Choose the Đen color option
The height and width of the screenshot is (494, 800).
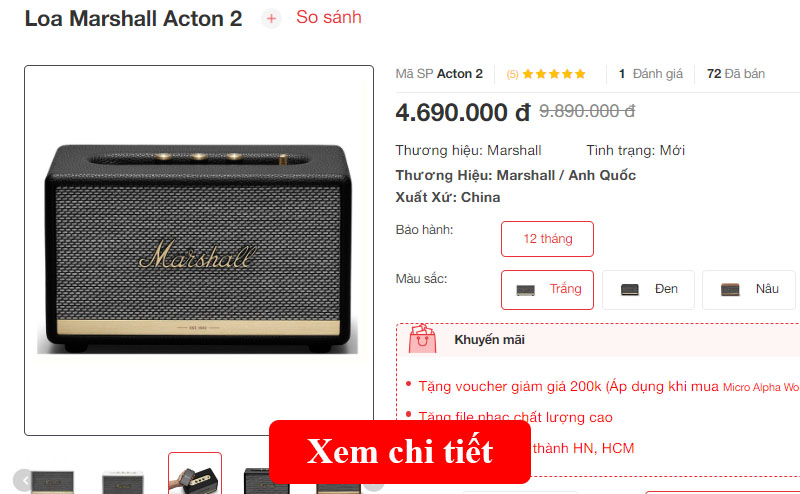[x=648, y=290]
